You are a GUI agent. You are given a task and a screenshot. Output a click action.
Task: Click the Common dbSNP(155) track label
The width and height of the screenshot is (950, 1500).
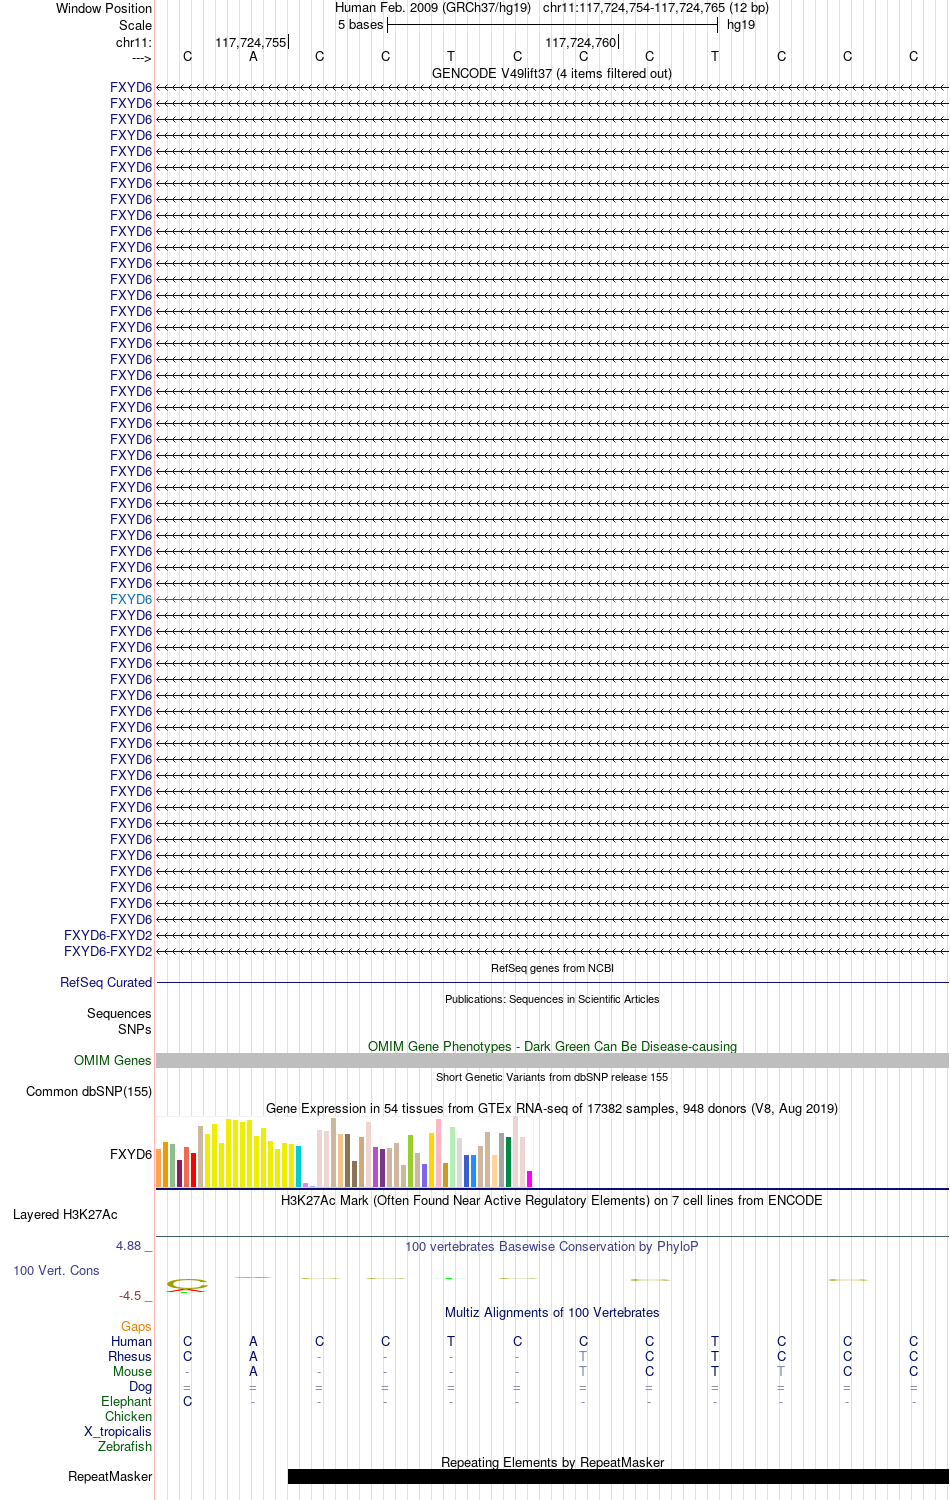(89, 1091)
